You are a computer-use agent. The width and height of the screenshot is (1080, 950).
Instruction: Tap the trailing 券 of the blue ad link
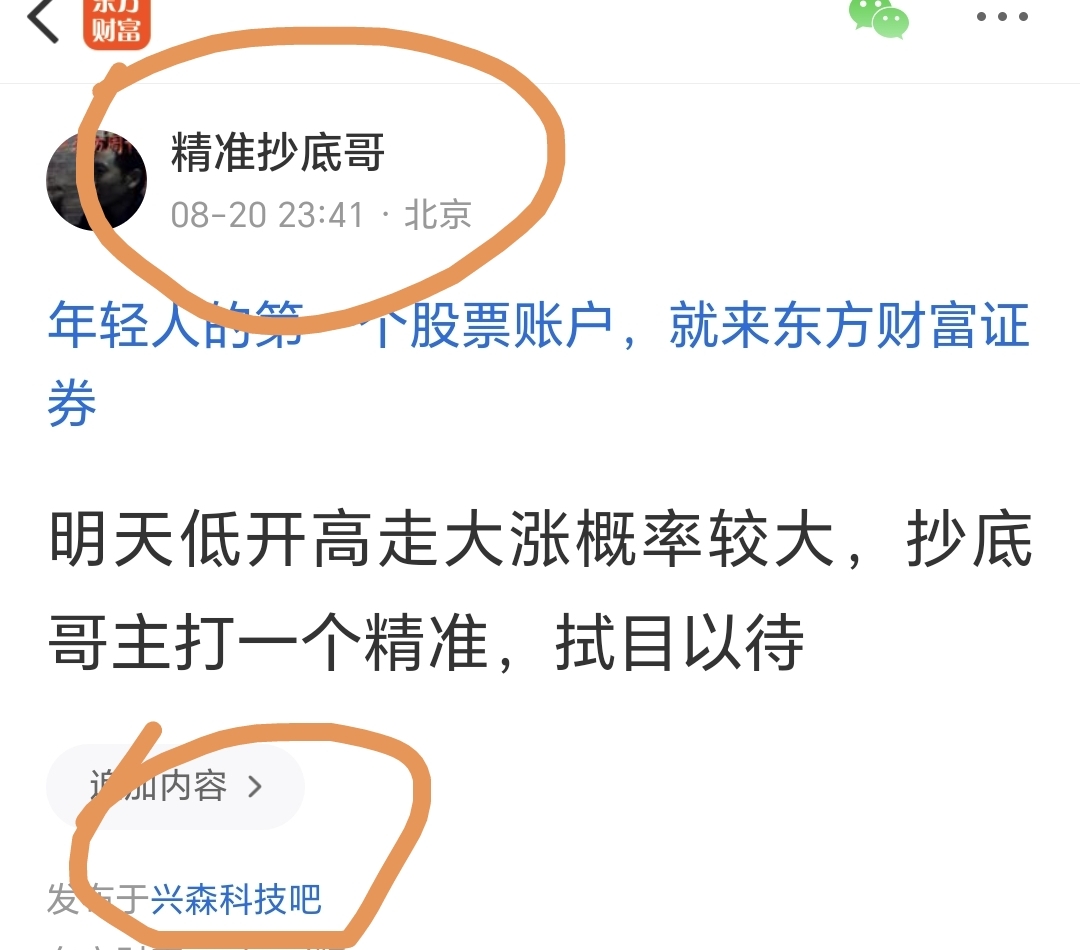[x=72, y=403]
